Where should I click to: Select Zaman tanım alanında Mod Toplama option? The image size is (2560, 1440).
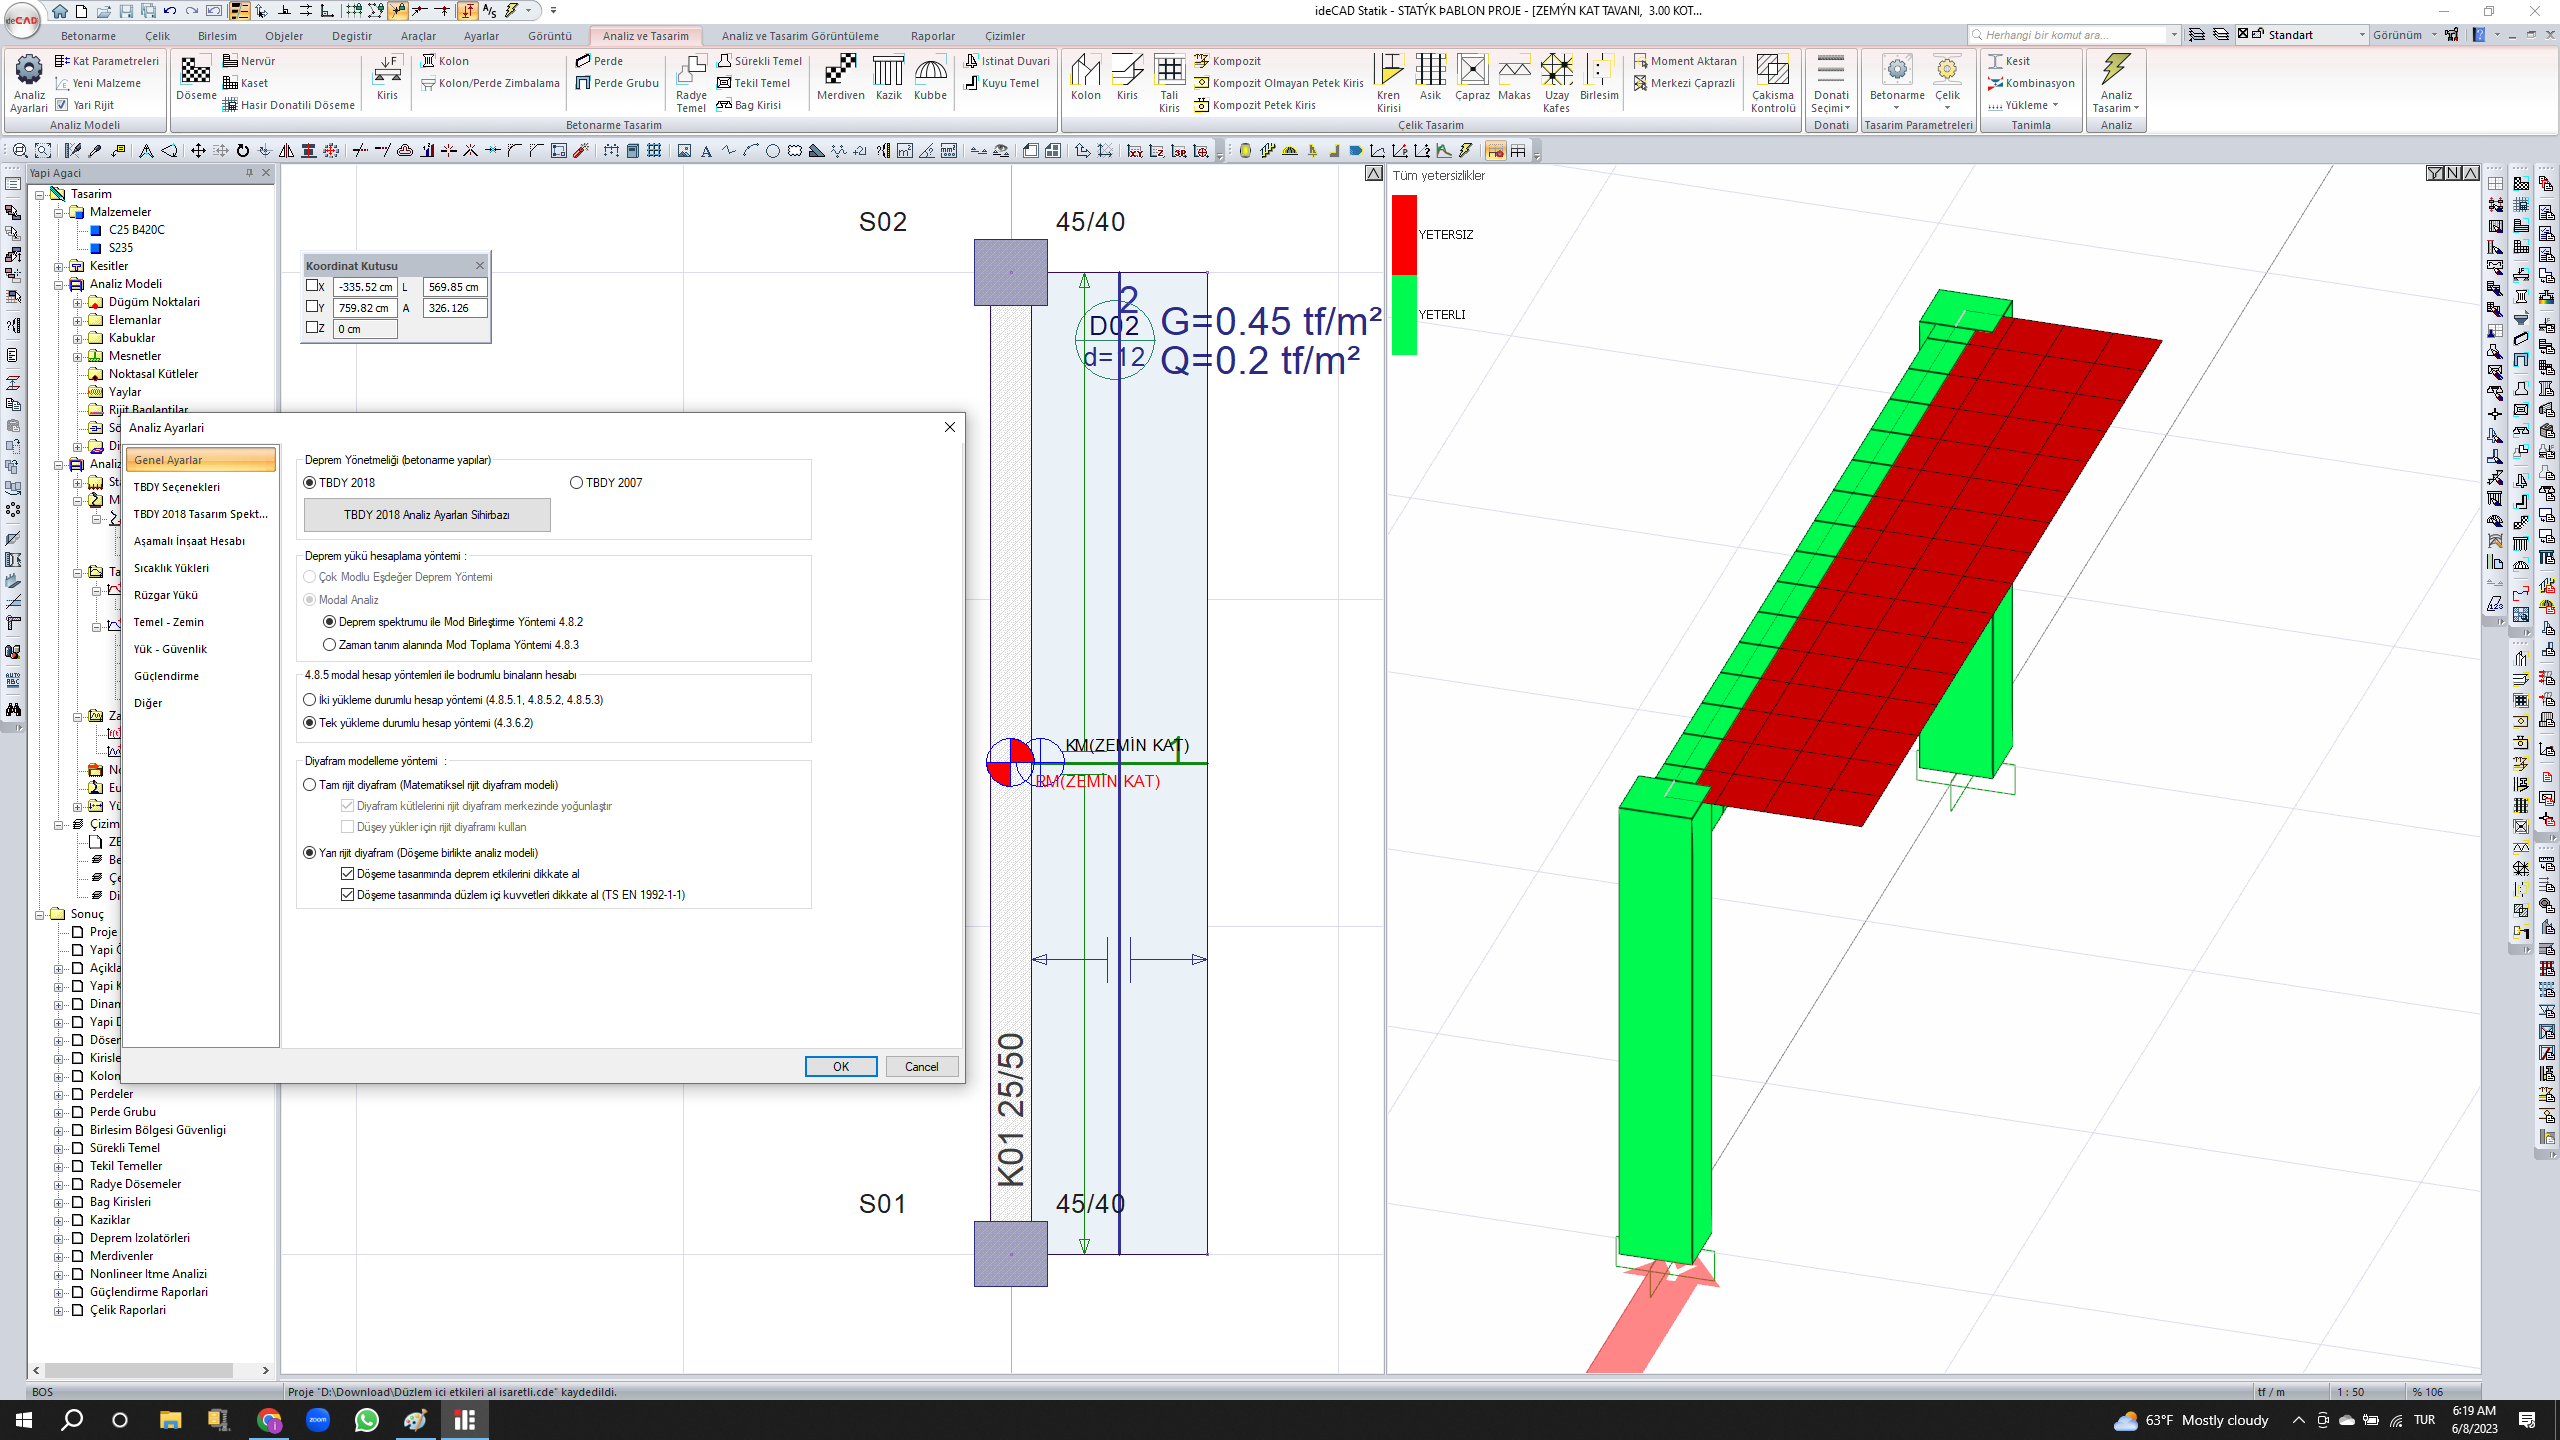[329, 645]
